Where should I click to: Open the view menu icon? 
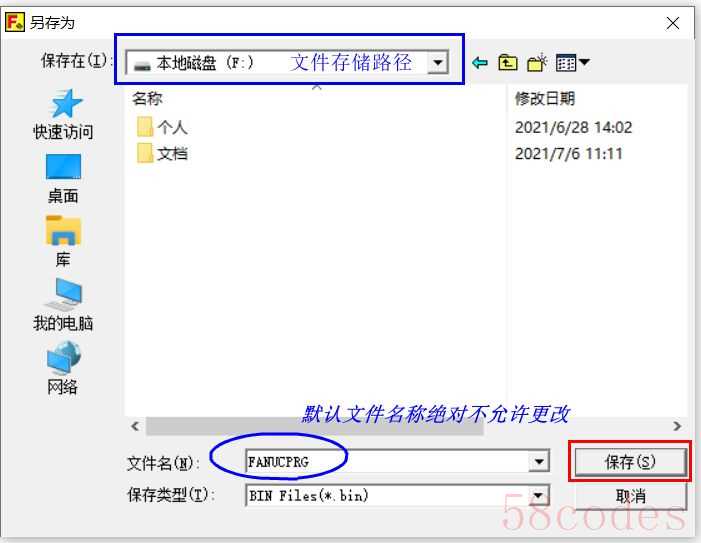click(x=572, y=63)
